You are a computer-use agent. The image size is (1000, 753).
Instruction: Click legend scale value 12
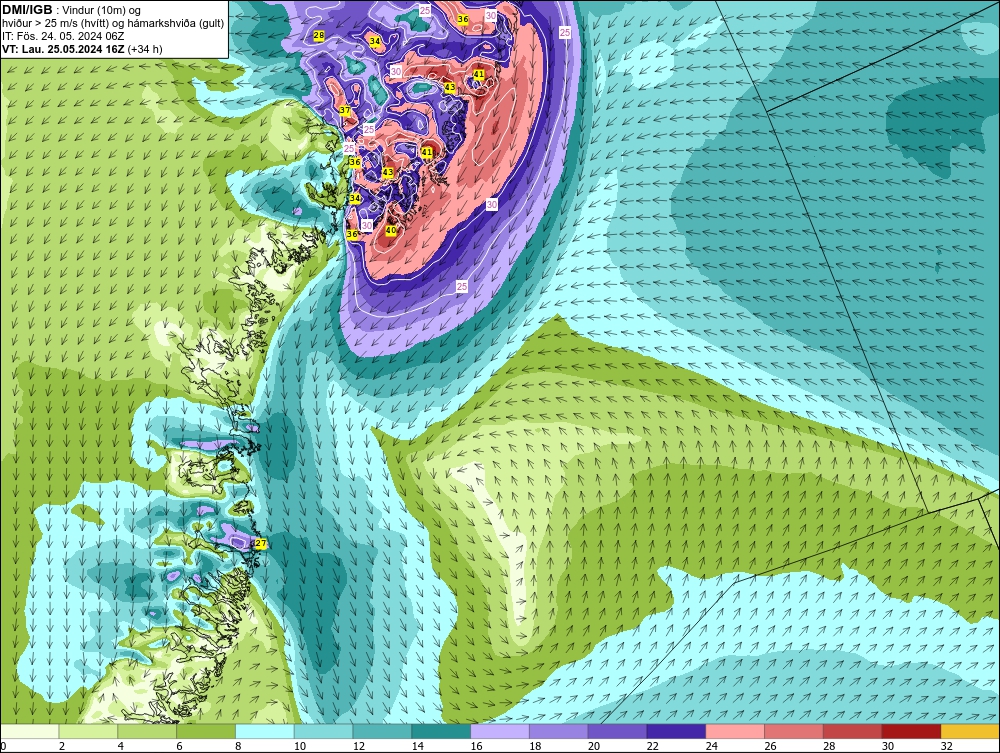pos(358,746)
